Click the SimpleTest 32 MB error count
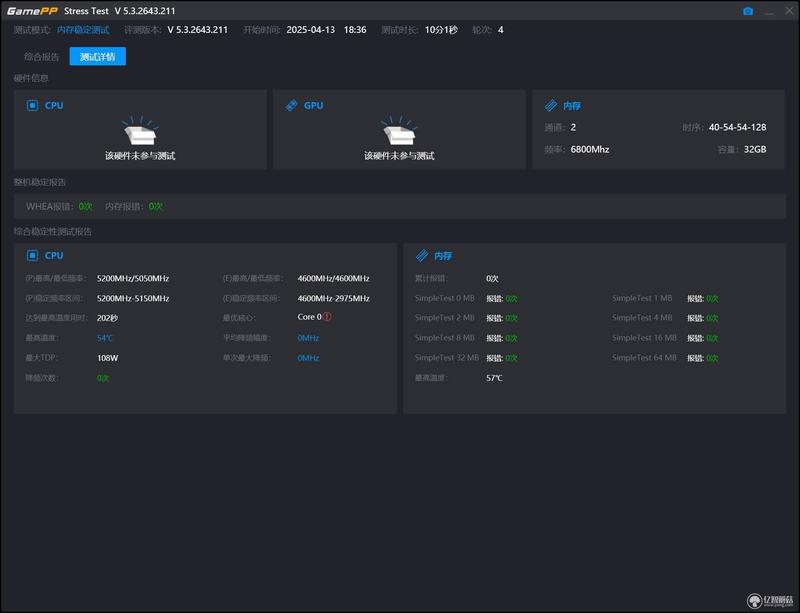 (511, 358)
